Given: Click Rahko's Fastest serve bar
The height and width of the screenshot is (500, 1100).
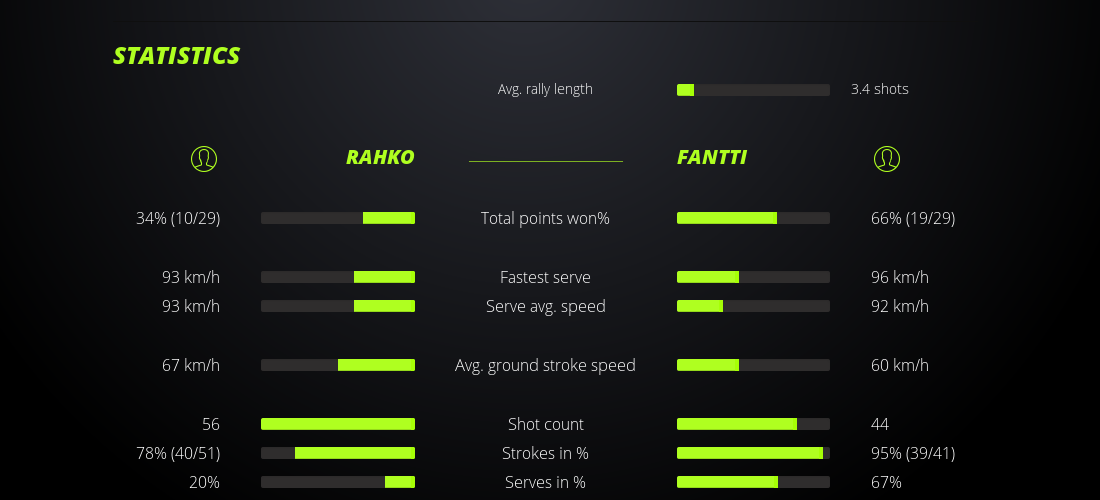Looking at the screenshot, I should click(338, 277).
